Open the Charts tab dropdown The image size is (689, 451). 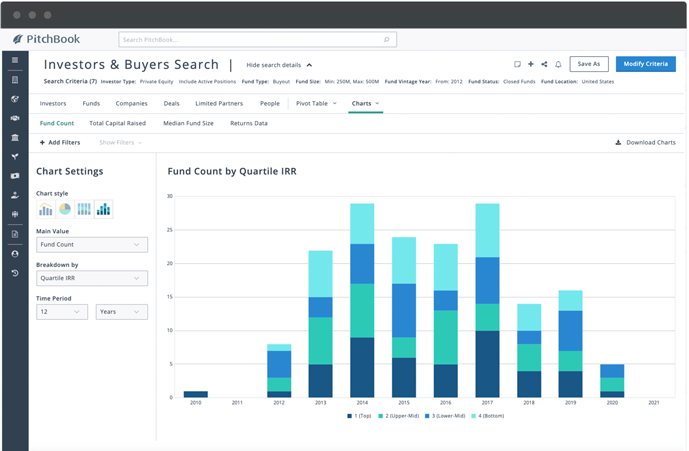point(366,103)
